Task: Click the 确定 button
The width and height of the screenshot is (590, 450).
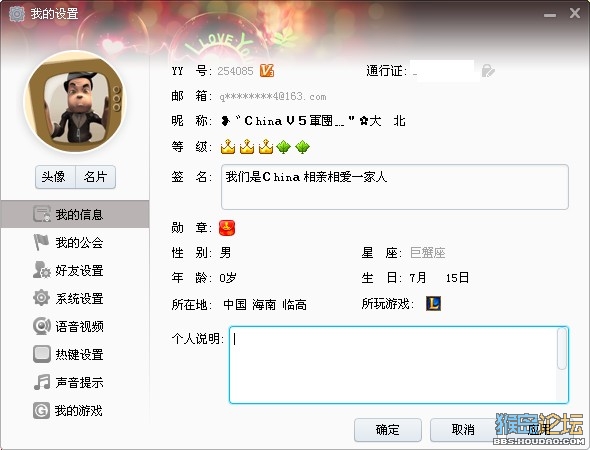Action: tap(388, 430)
